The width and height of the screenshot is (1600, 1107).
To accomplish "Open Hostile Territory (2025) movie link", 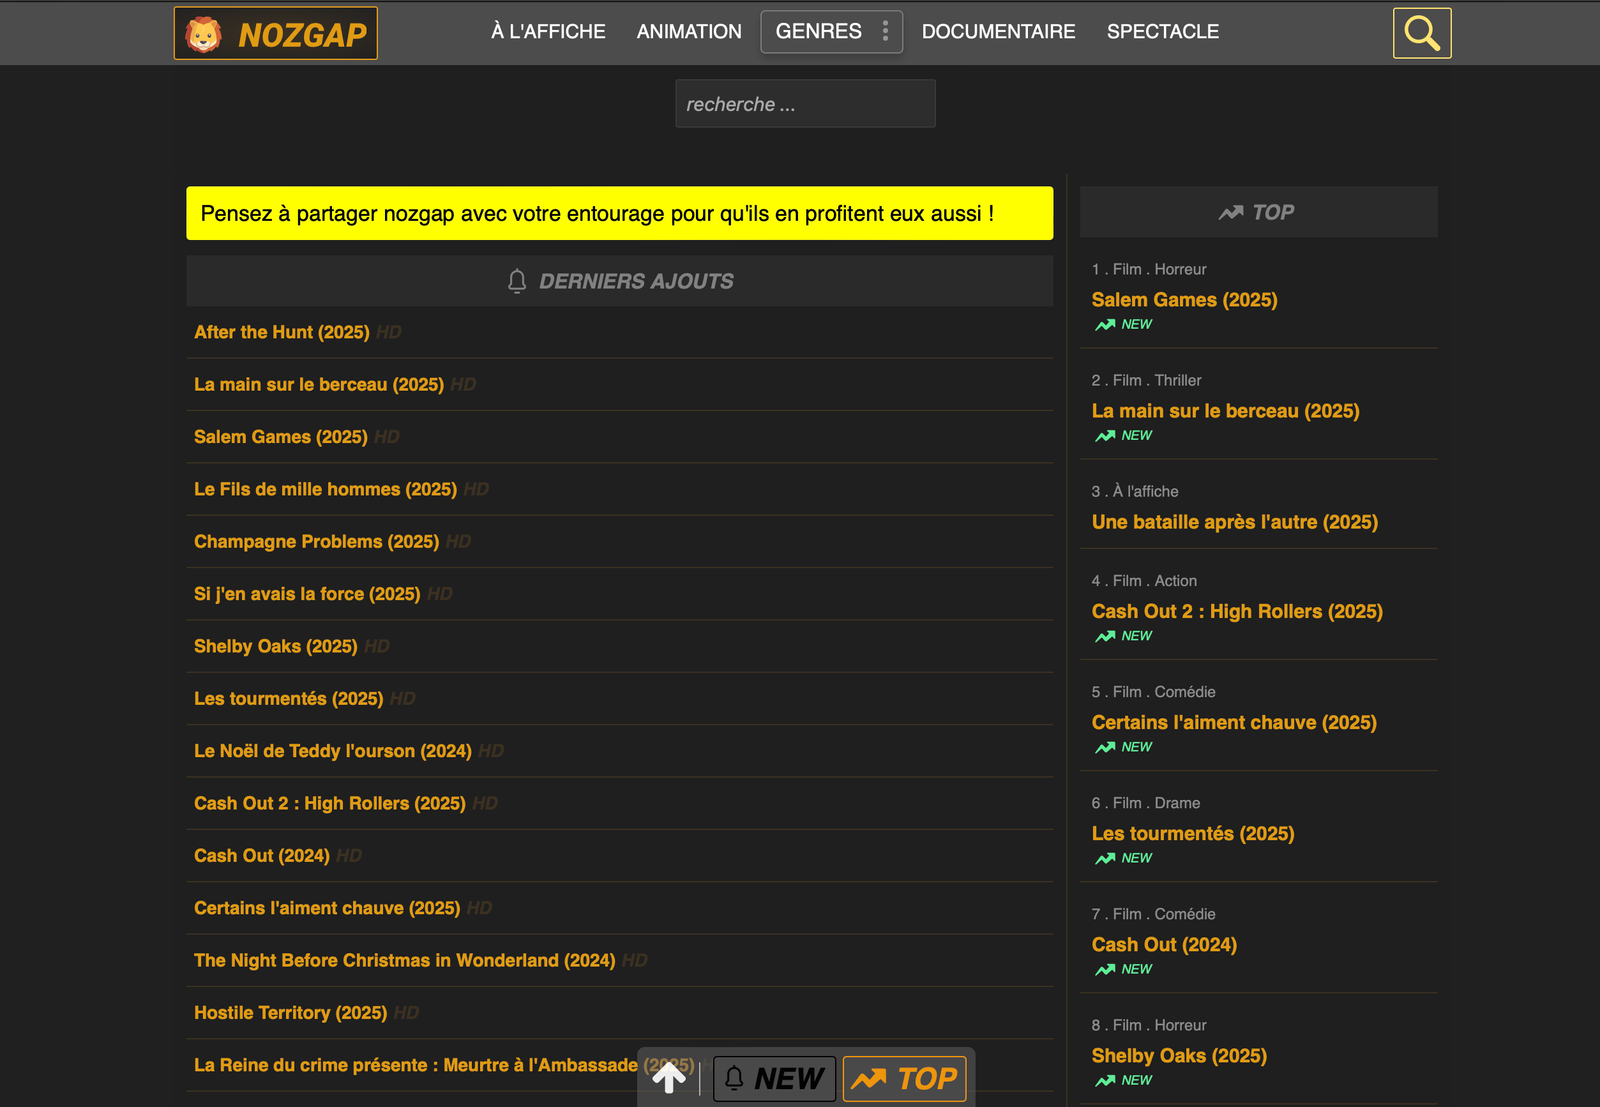I will [290, 1013].
